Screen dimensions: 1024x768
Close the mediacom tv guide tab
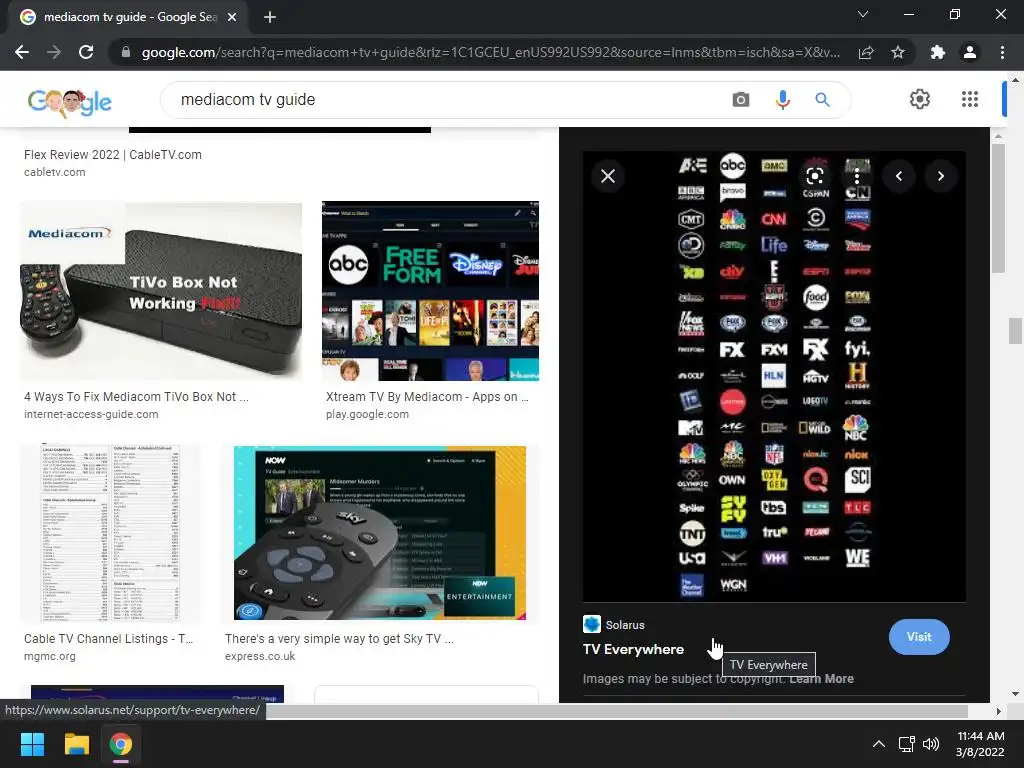[232, 17]
